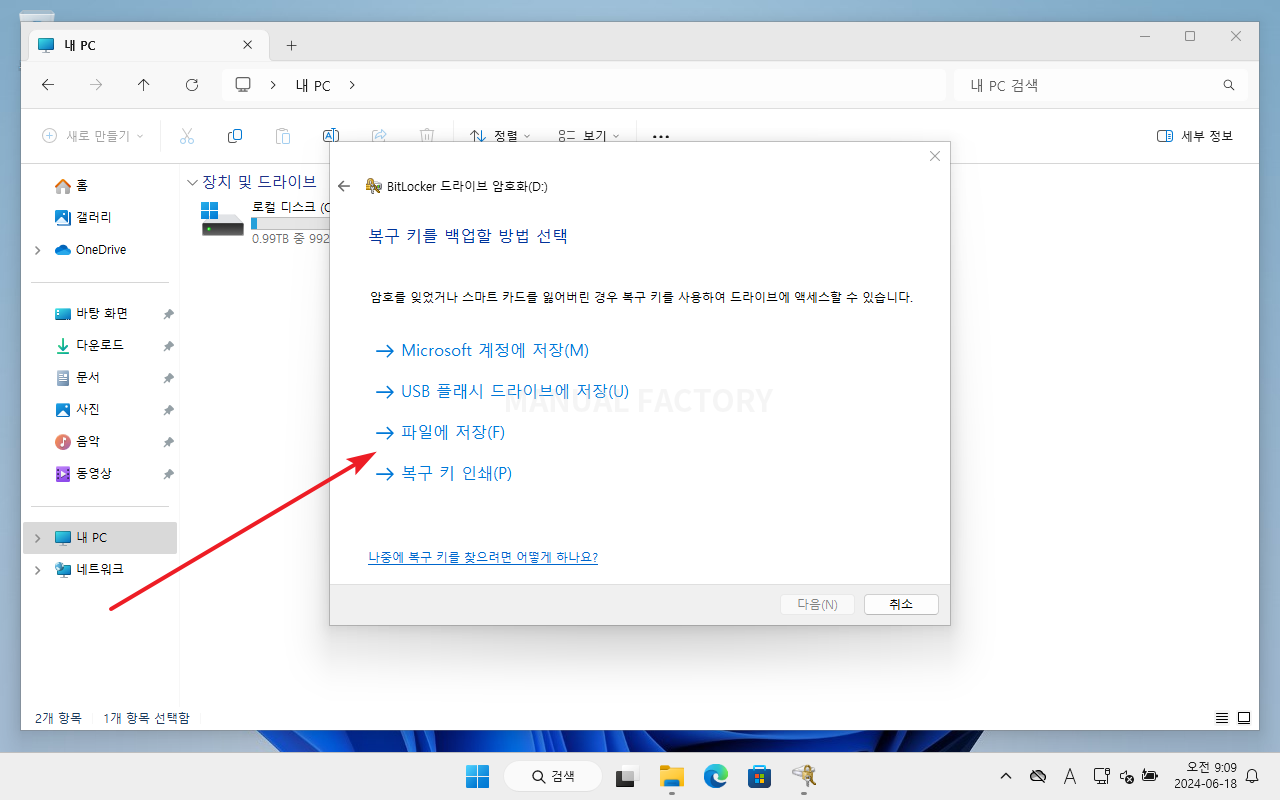Open Task View from taskbar
This screenshot has height=800, width=1280.
point(627,776)
